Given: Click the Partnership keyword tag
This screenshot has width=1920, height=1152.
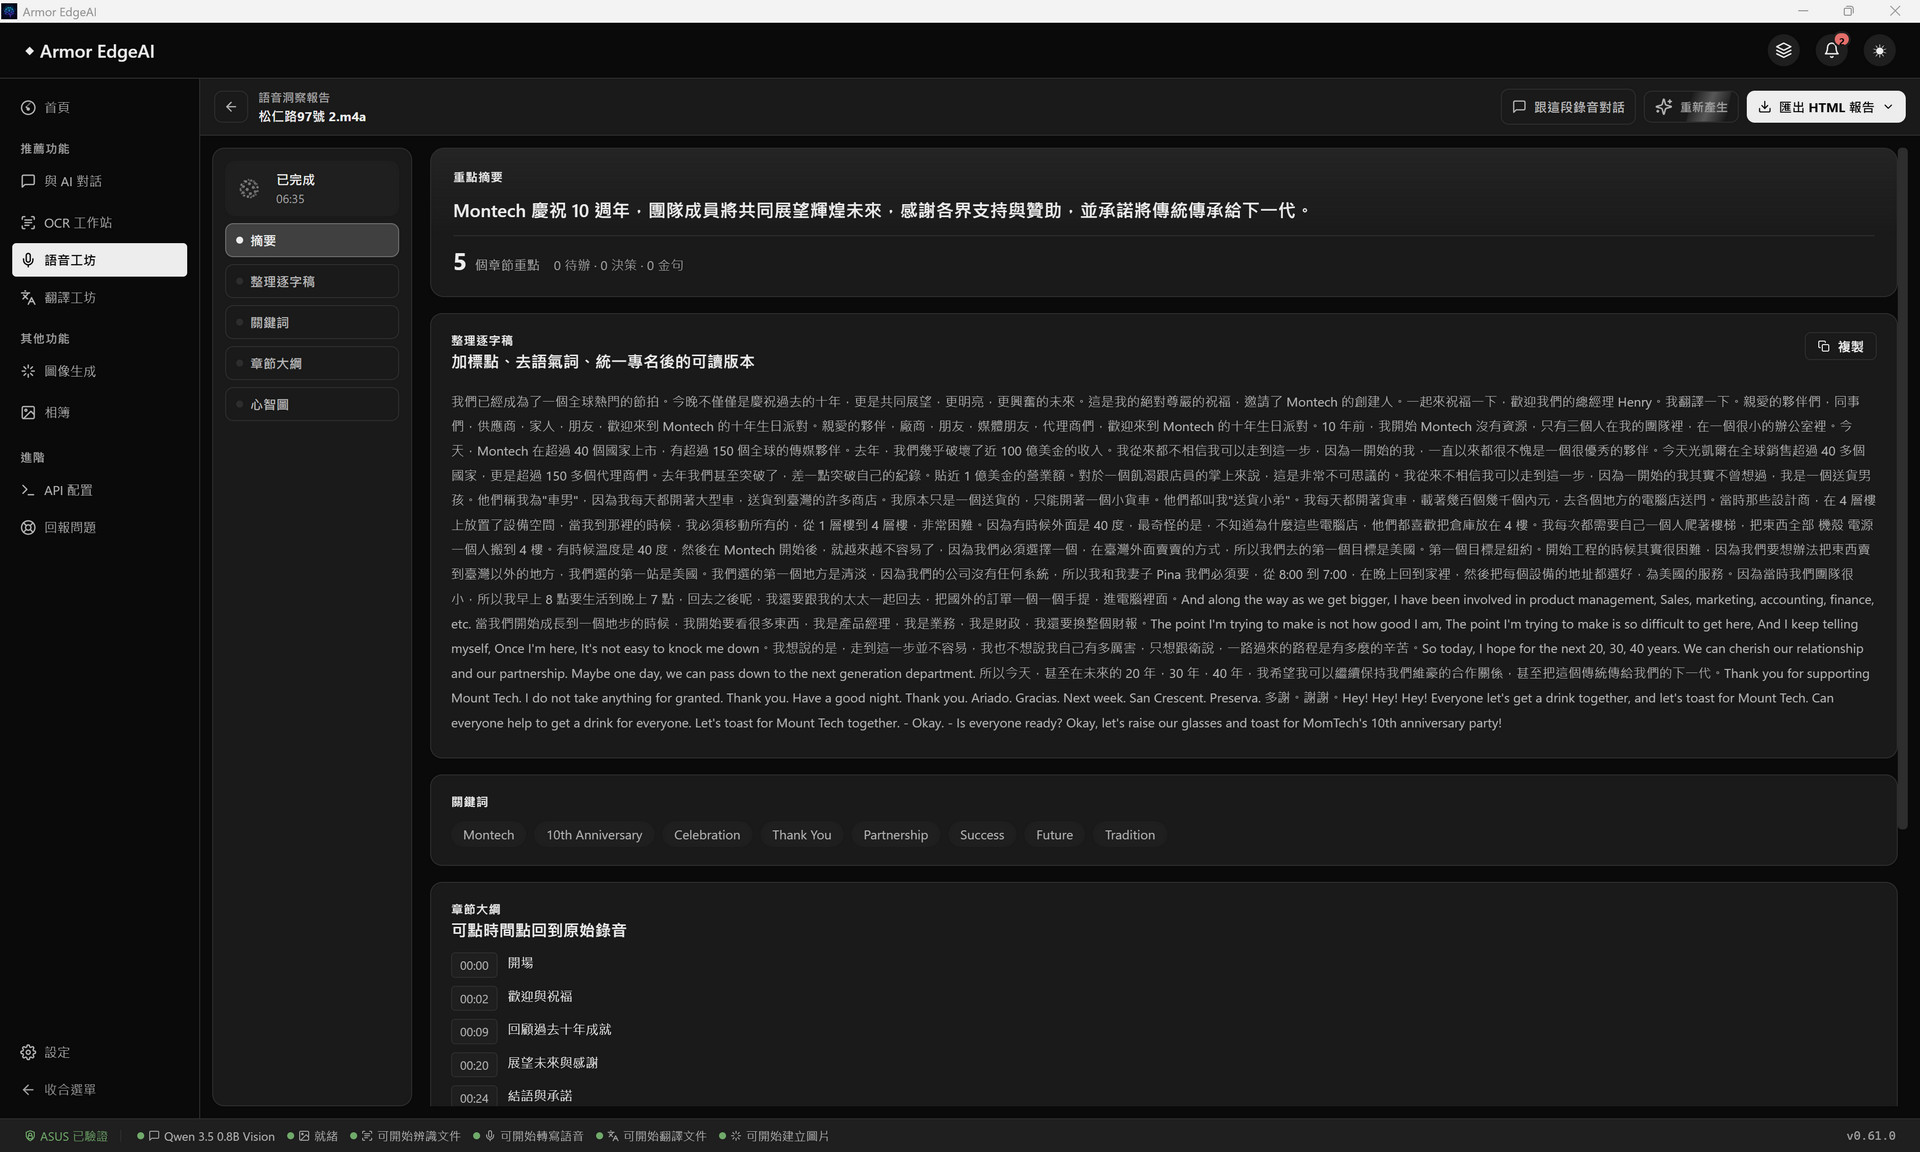Looking at the screenshot, I should (x=895, y=835).
